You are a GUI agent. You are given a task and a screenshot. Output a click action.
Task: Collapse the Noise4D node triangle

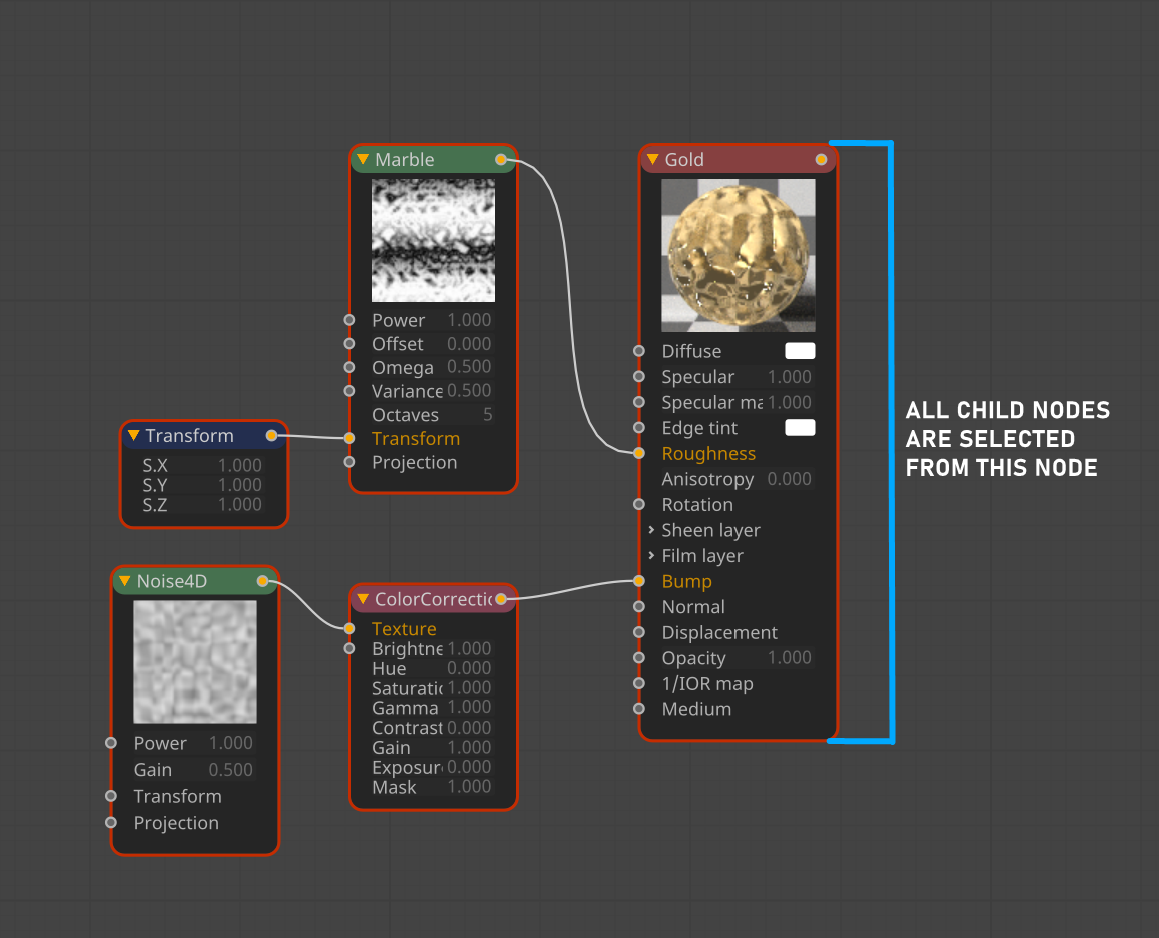tap(125, 581)
